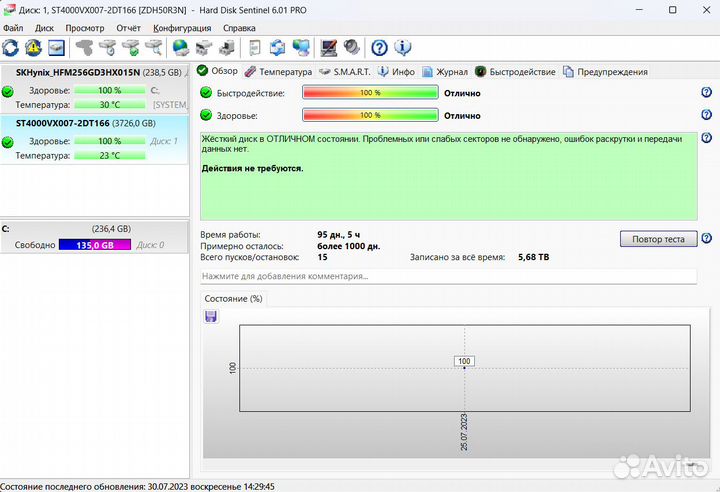This screenshot has height=492, width=720.
Task: Click the refresh arrows toolbar icon
Action: [x=11, y=48]
